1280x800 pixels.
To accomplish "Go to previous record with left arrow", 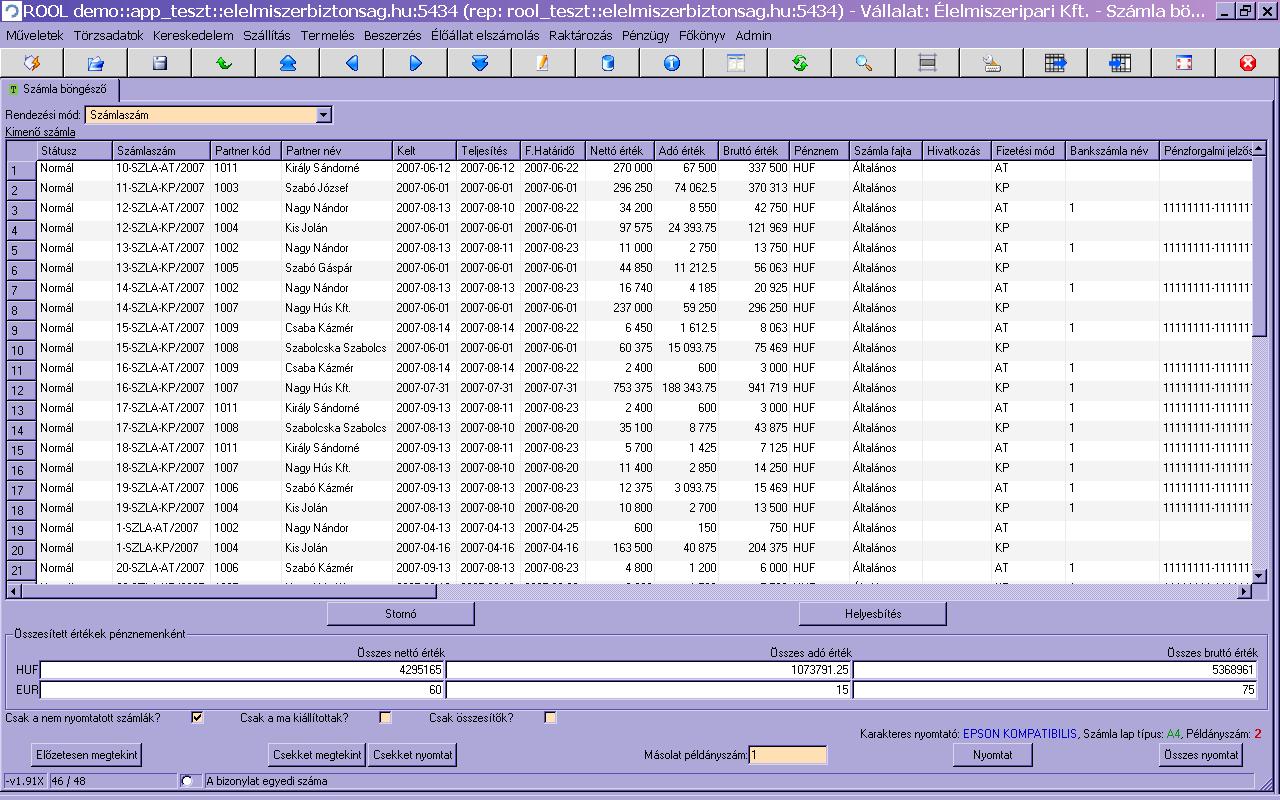I will tap(351, 63).
